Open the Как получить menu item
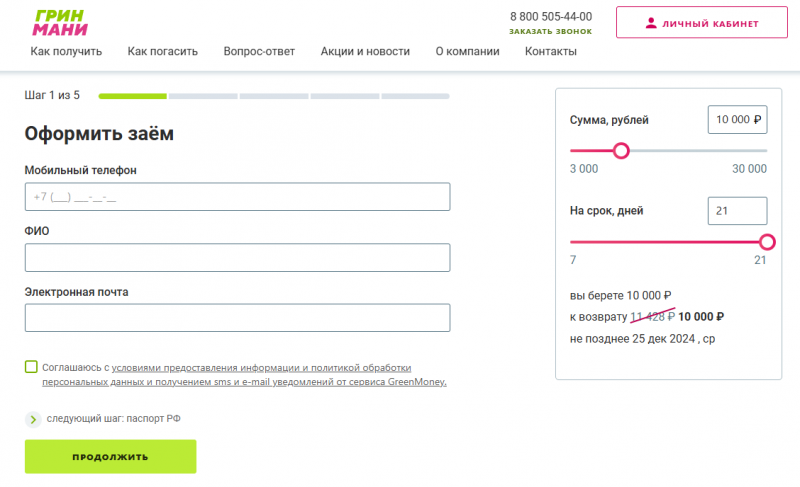 tap(66, 52)
